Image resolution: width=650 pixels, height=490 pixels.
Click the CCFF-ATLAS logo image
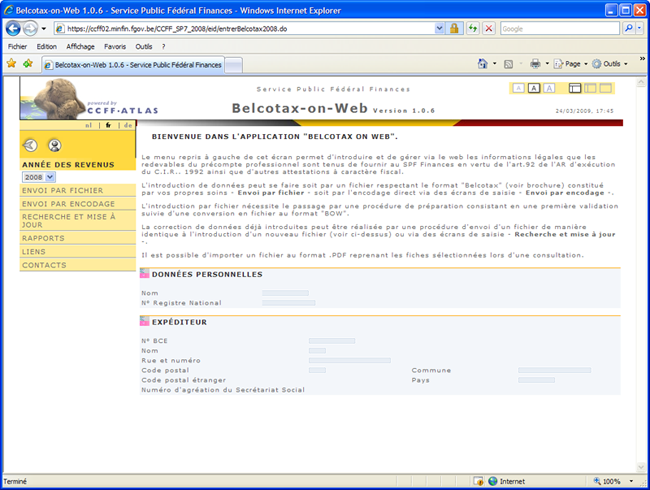(89, 99)
